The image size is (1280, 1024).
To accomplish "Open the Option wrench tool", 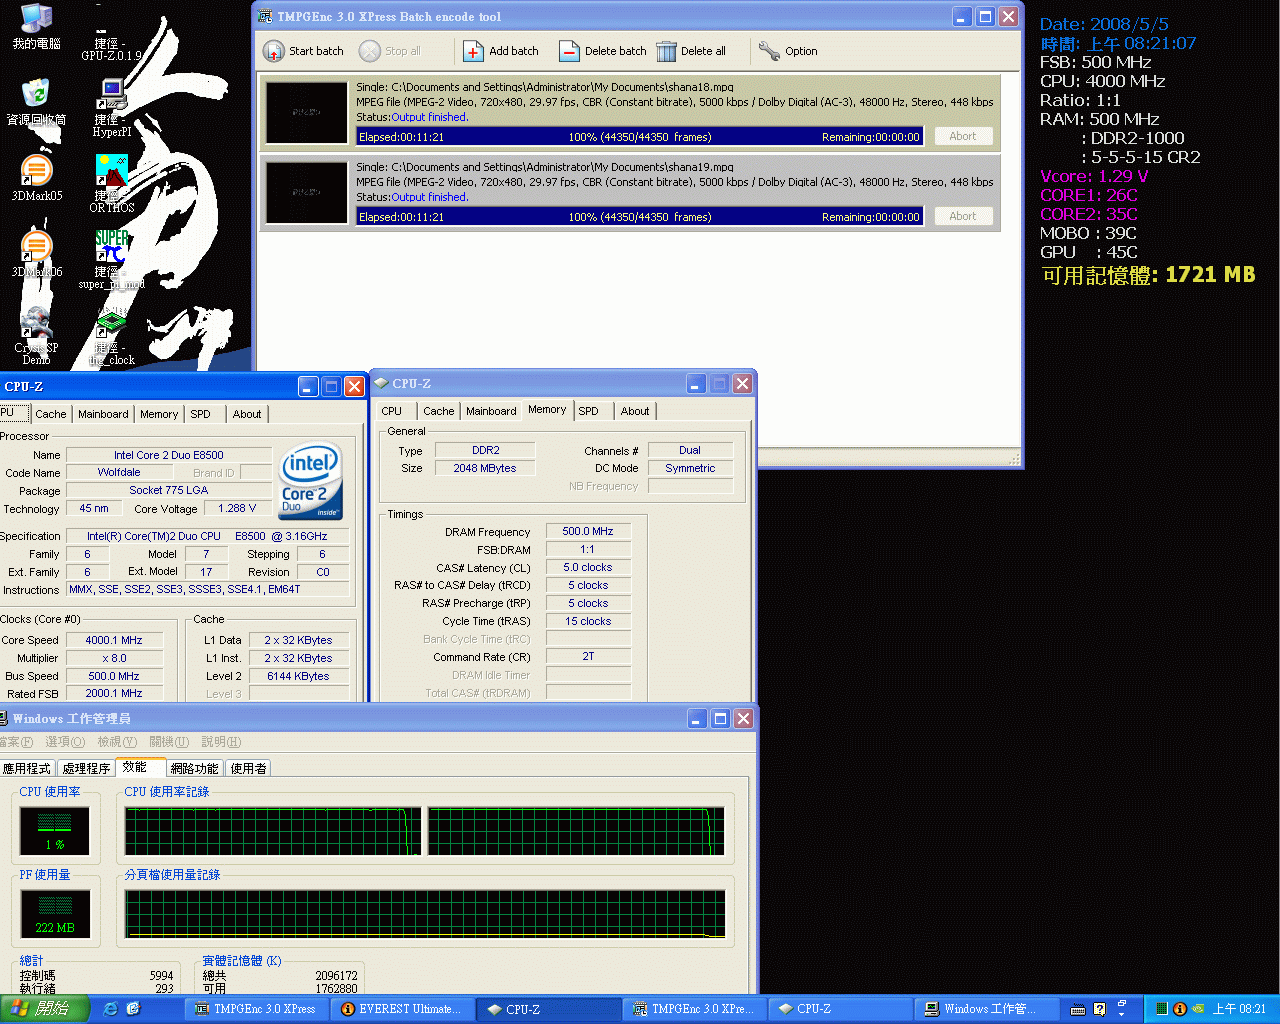I will (x=788, y=51).
